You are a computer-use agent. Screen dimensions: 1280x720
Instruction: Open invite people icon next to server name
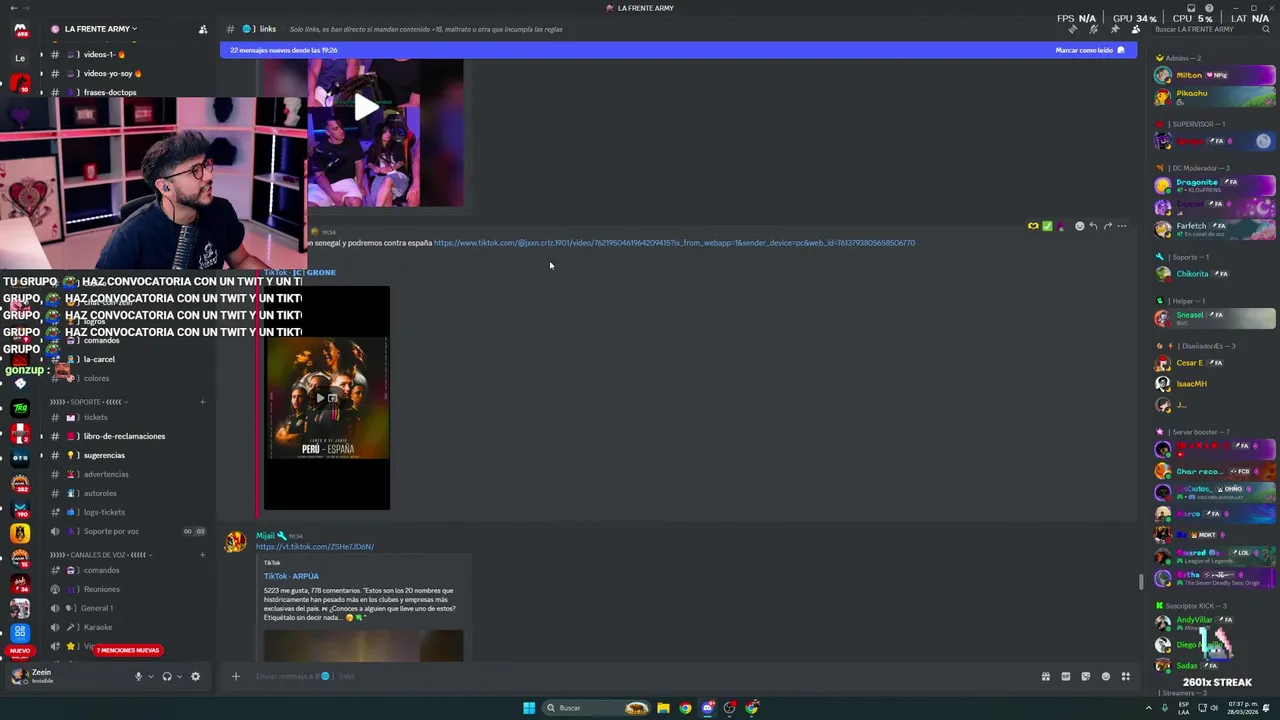[x=203, y=29]
